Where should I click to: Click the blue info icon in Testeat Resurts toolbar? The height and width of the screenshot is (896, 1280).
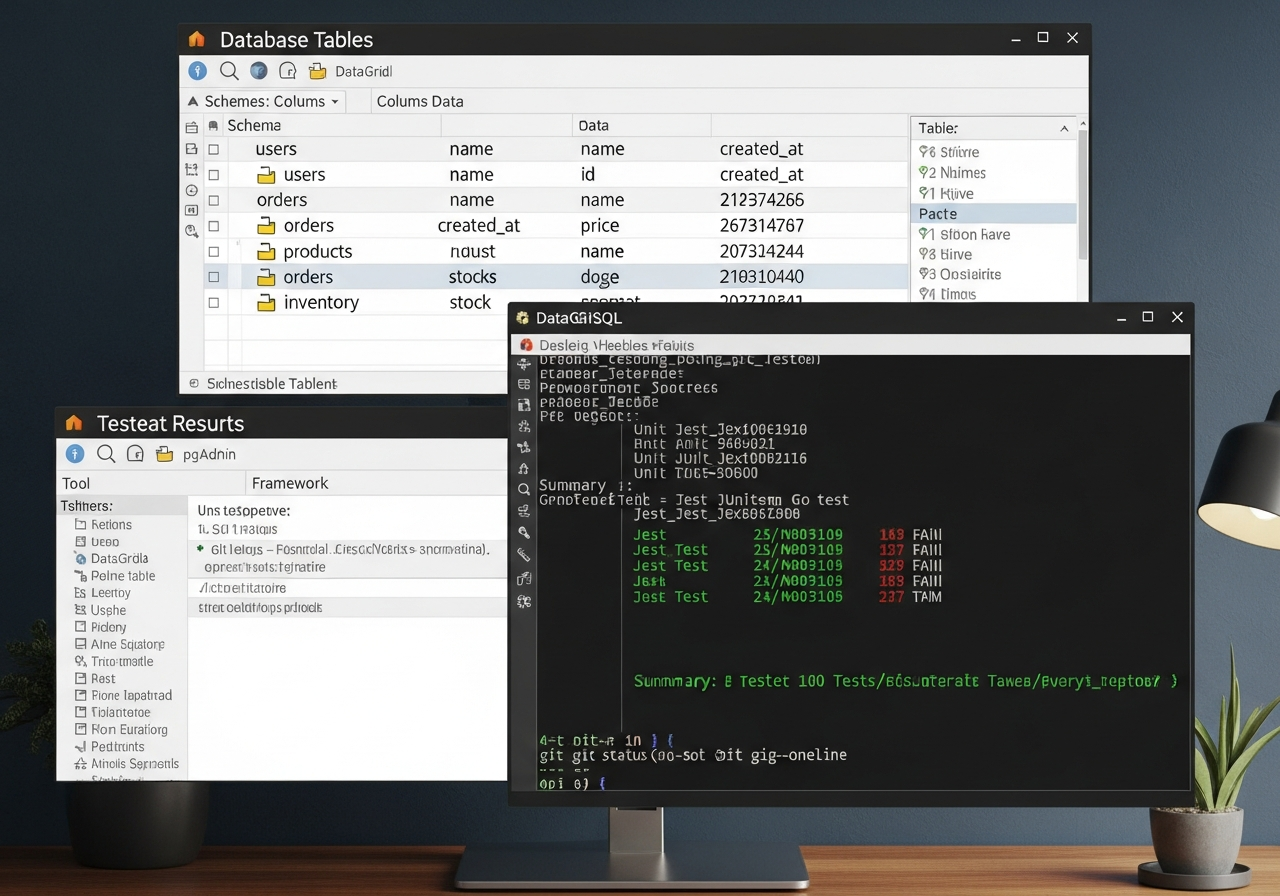pyautogui.click(x=75, y=454)
